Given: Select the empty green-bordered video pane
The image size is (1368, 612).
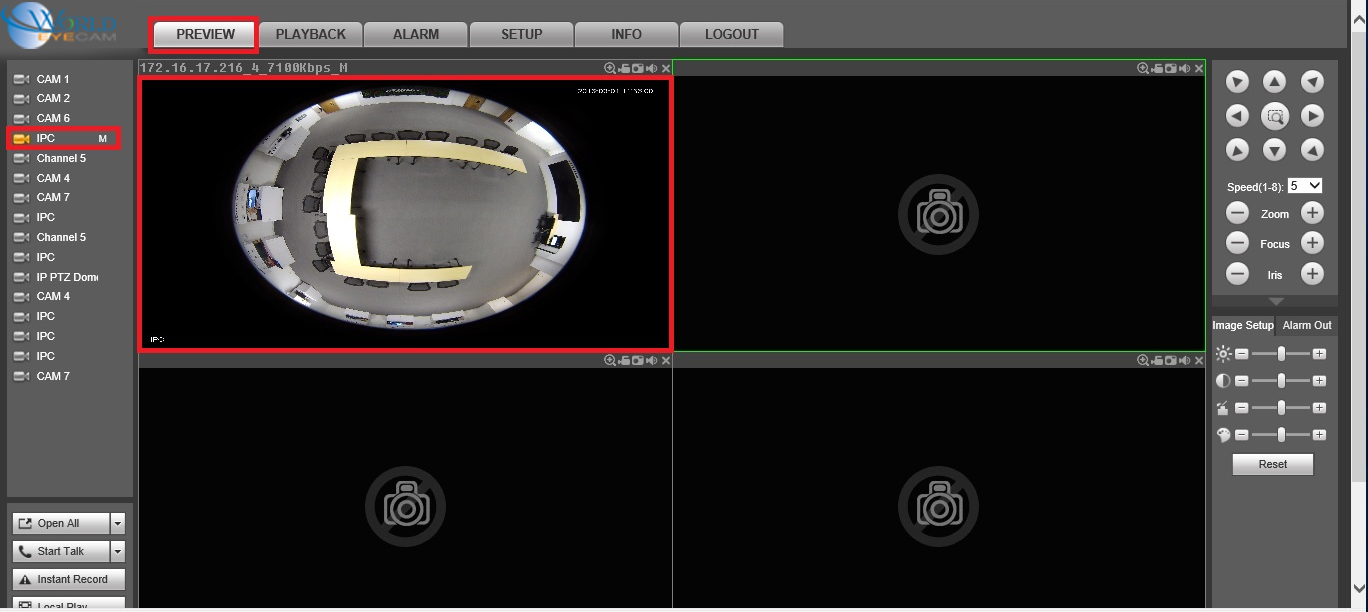Looking at the screenshot, I should tap(939, 213).
